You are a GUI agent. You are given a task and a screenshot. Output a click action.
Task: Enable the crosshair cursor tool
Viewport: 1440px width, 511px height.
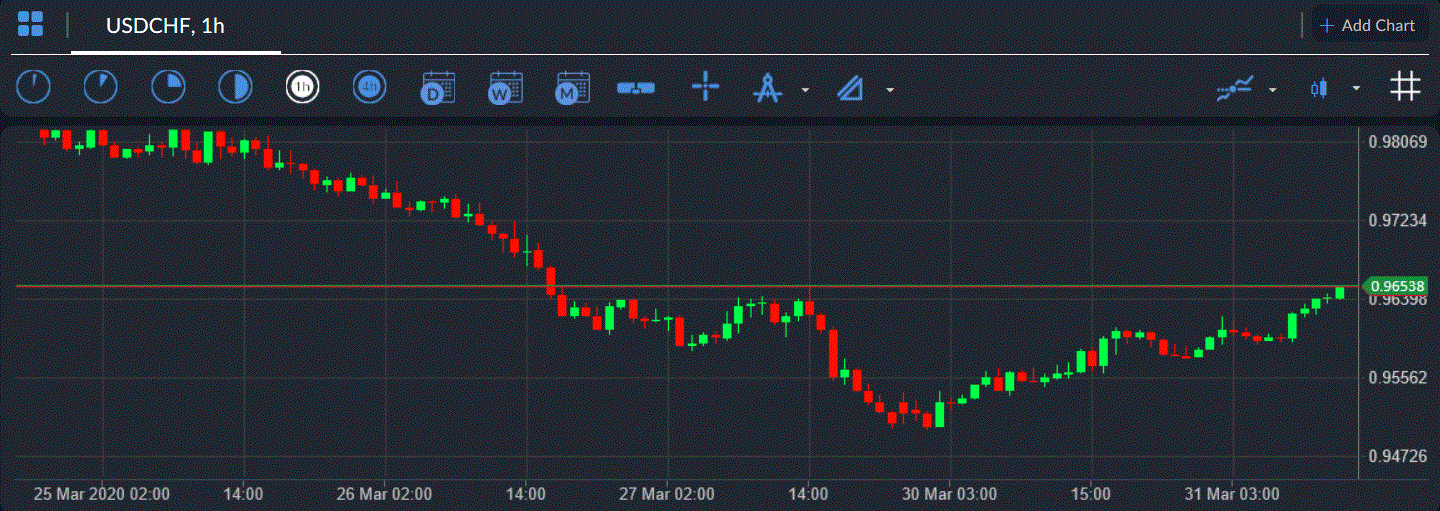pos(706,87)
